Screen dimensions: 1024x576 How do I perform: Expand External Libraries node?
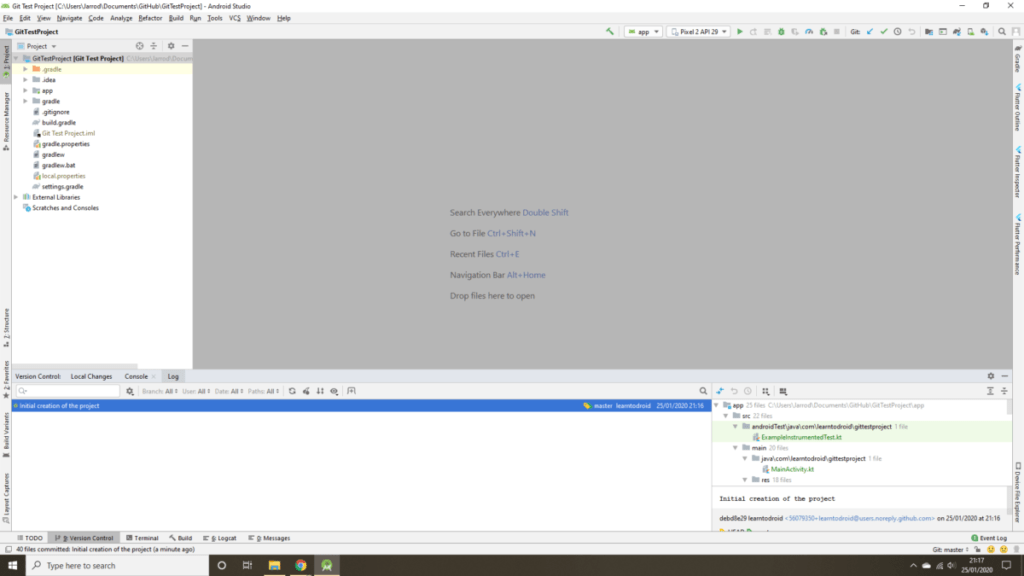pos(16,197)
